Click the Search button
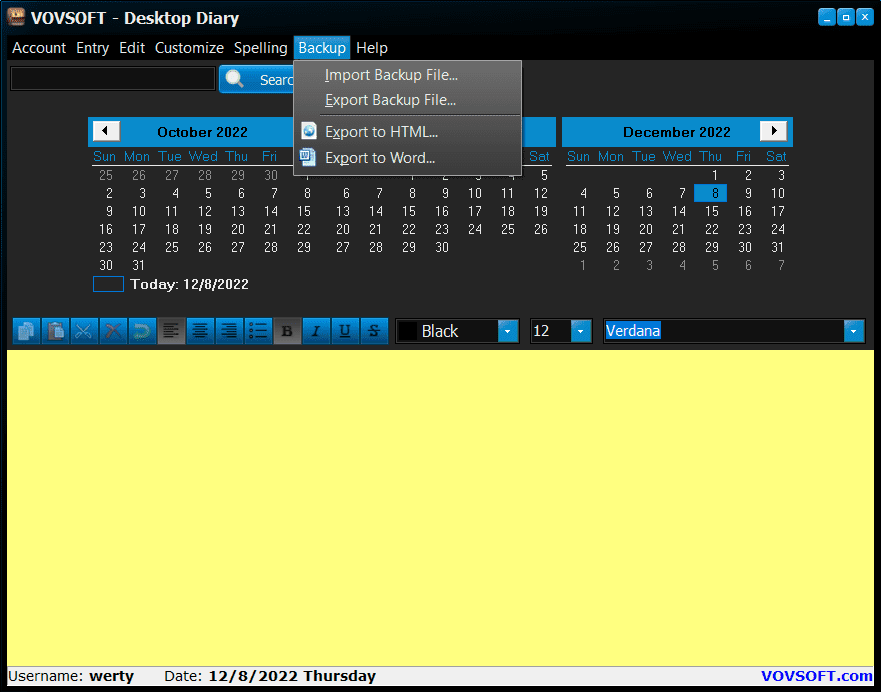This screenshot has height=692, width=881. pyautogui.click(x=257, y=79)
